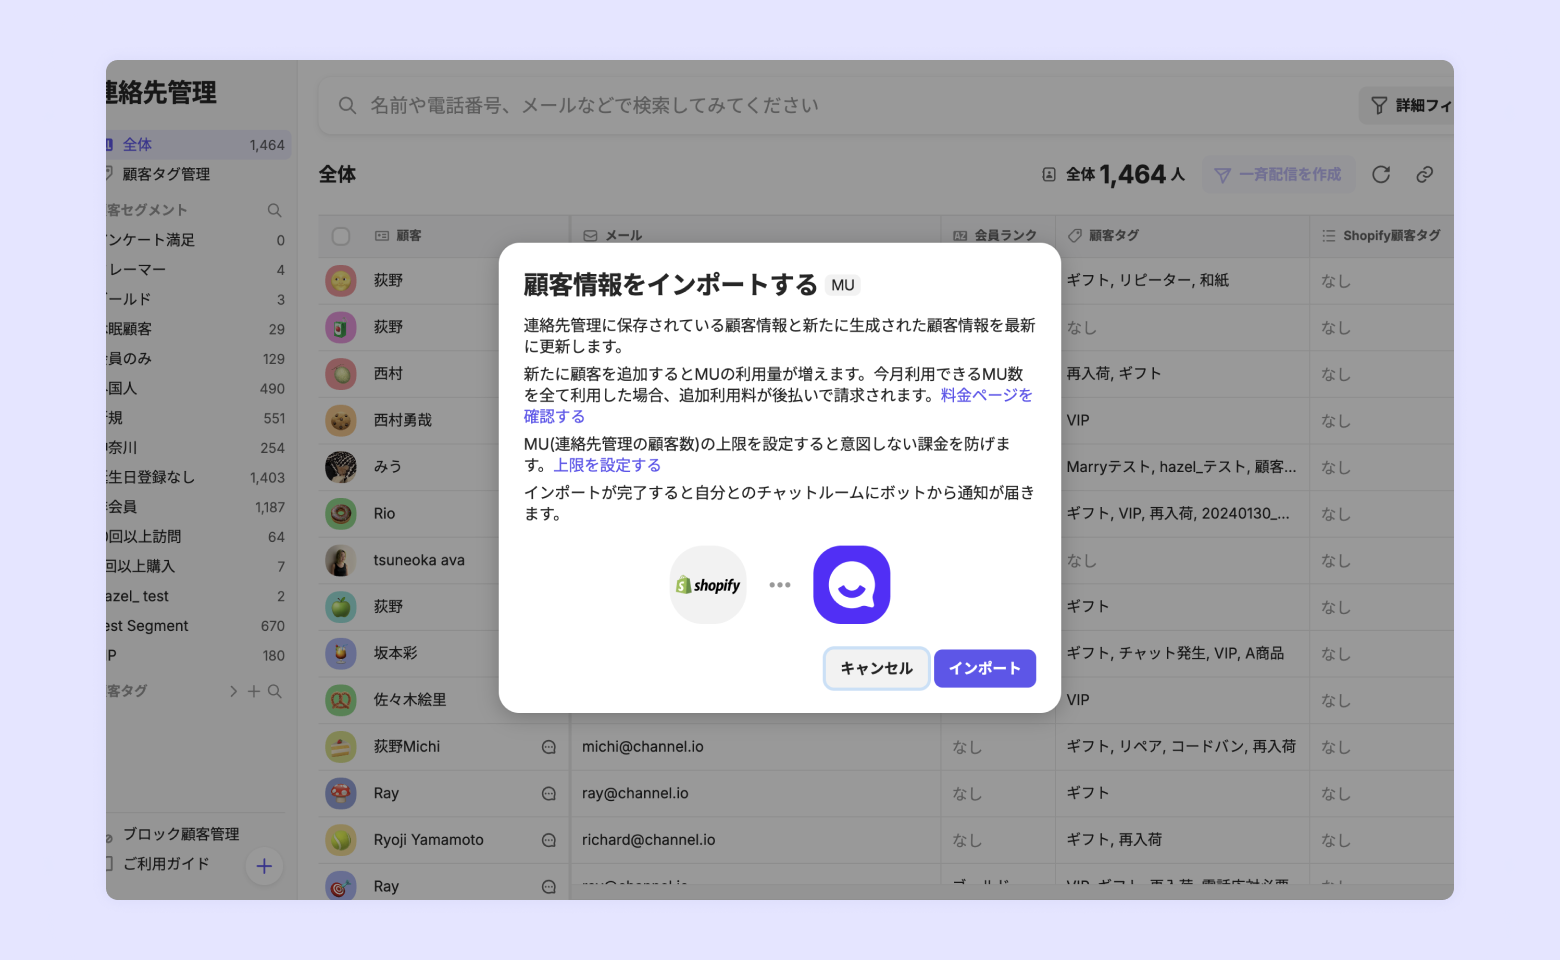The image size is (1560, 960).
Task: Click the tag cell ギフト, リピーター, 和紙
Action: coord(1148,280)
